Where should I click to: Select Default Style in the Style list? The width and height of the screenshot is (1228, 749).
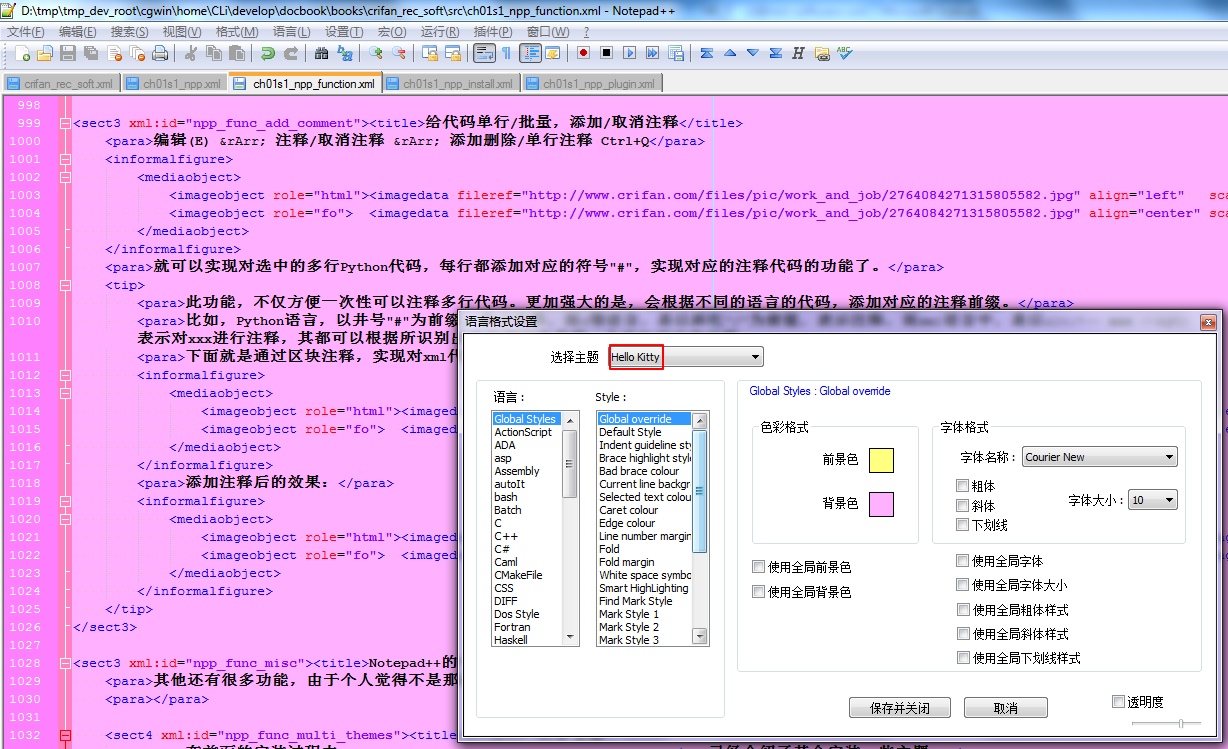click(630, 432)
